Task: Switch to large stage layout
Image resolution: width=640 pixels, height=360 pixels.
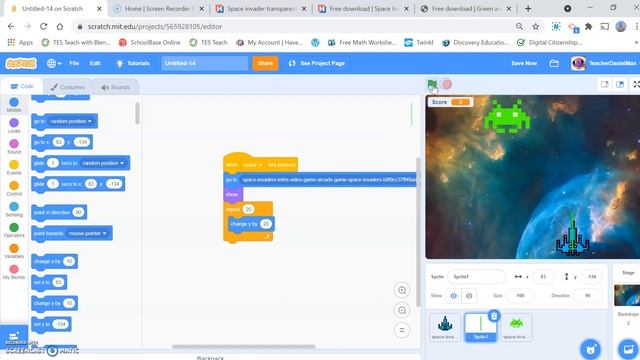Action: coord(620,84)
